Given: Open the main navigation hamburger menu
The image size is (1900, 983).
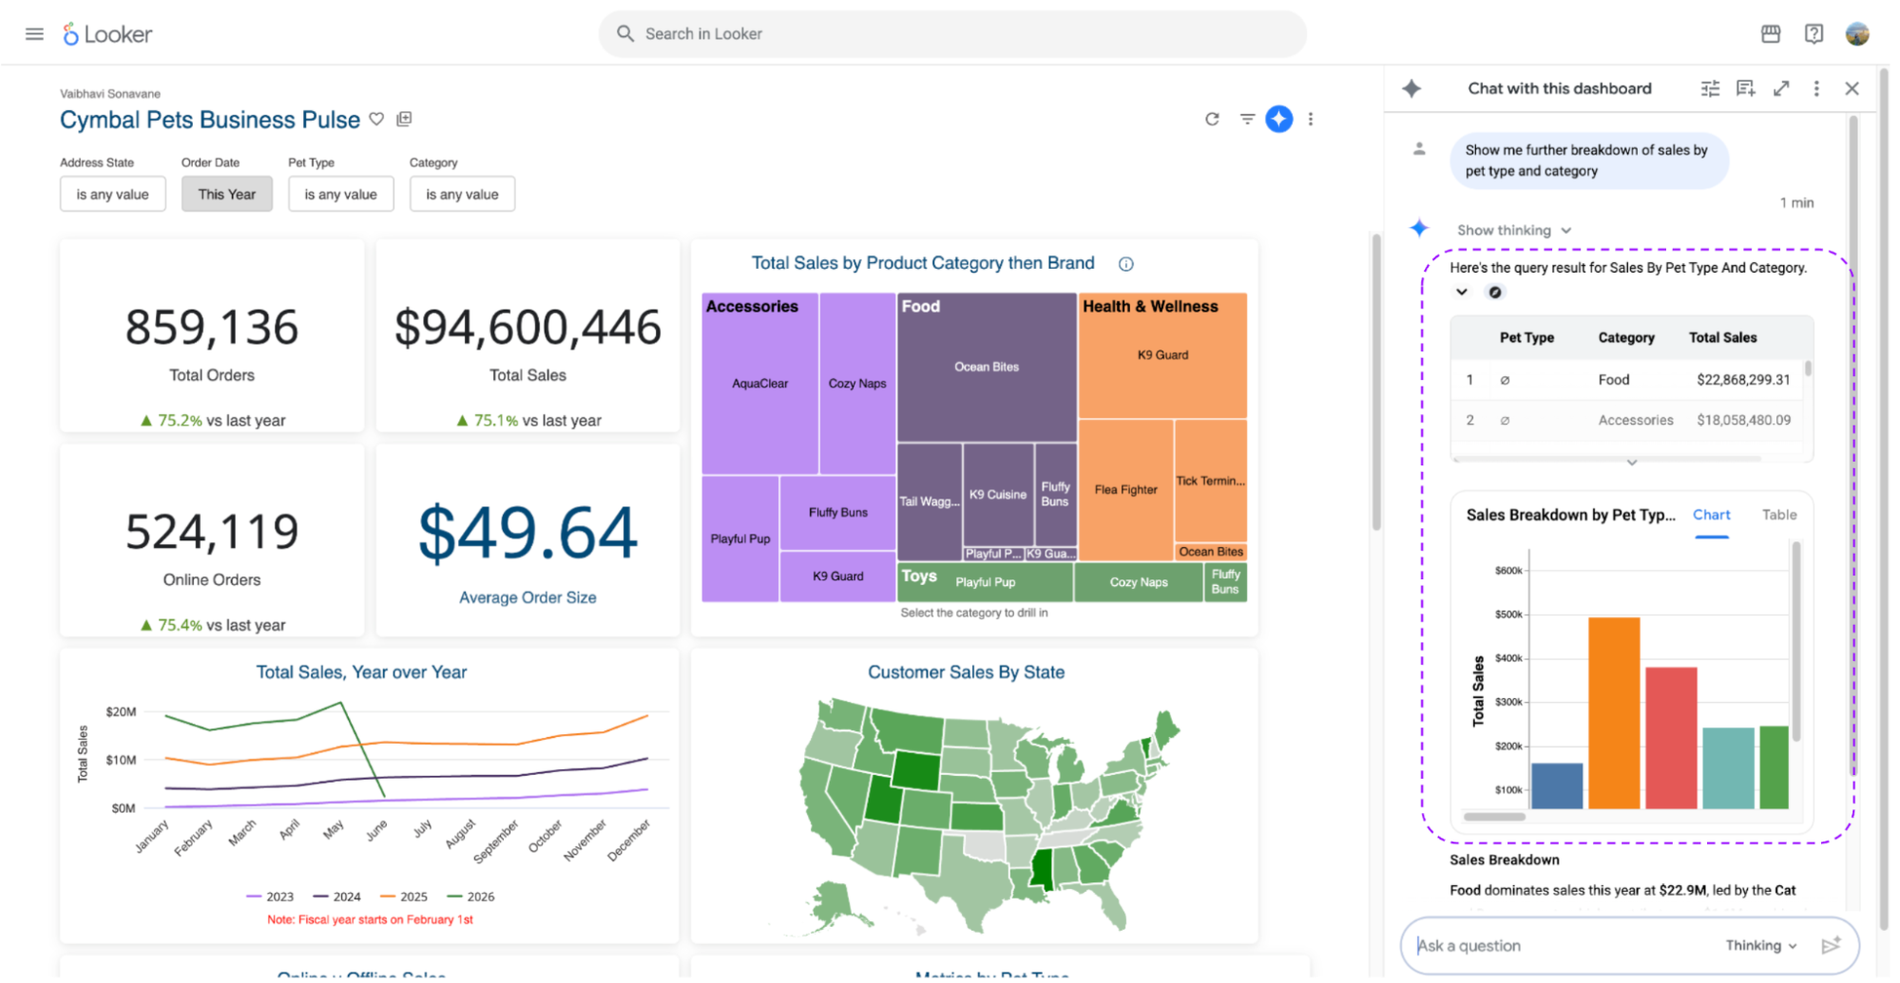Looking at the screenshot, I should coord(35,34).
